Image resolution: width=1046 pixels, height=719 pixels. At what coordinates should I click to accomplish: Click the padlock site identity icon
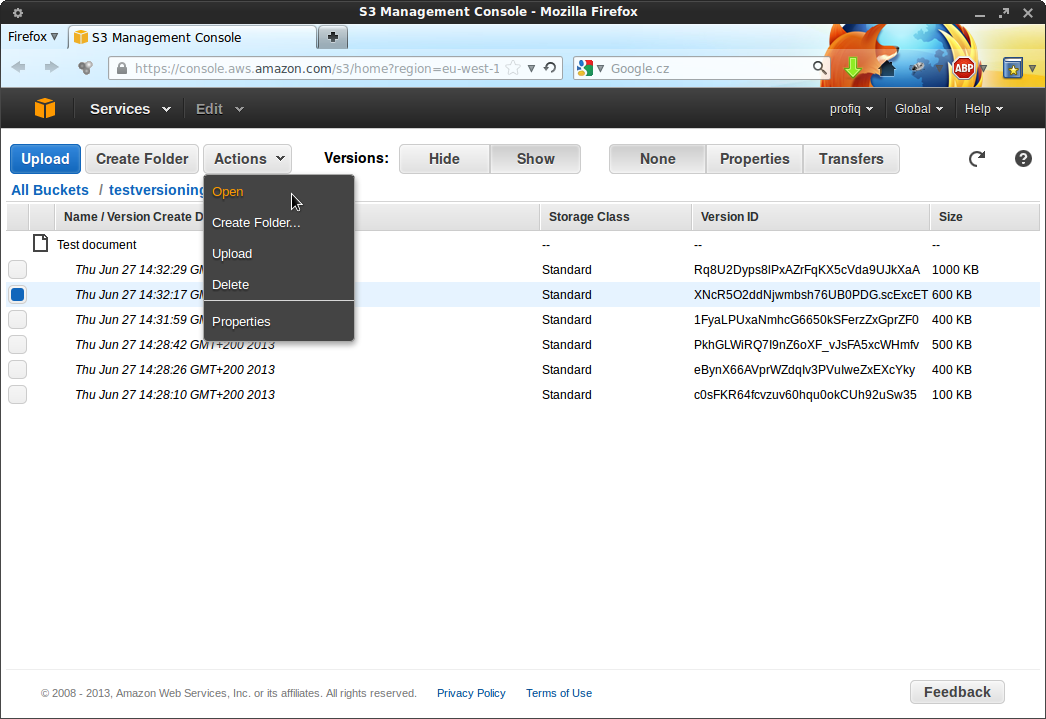click(x=121, y=68)
